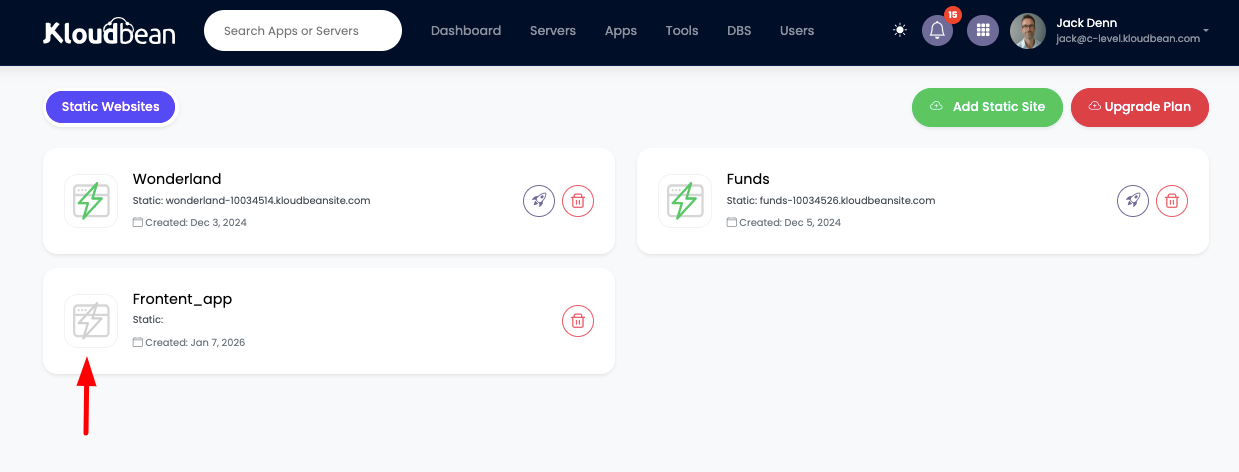The image size is (1239, 472).
Task: Open the notifications bell with 15 badge
Action: tap(937, 31)
